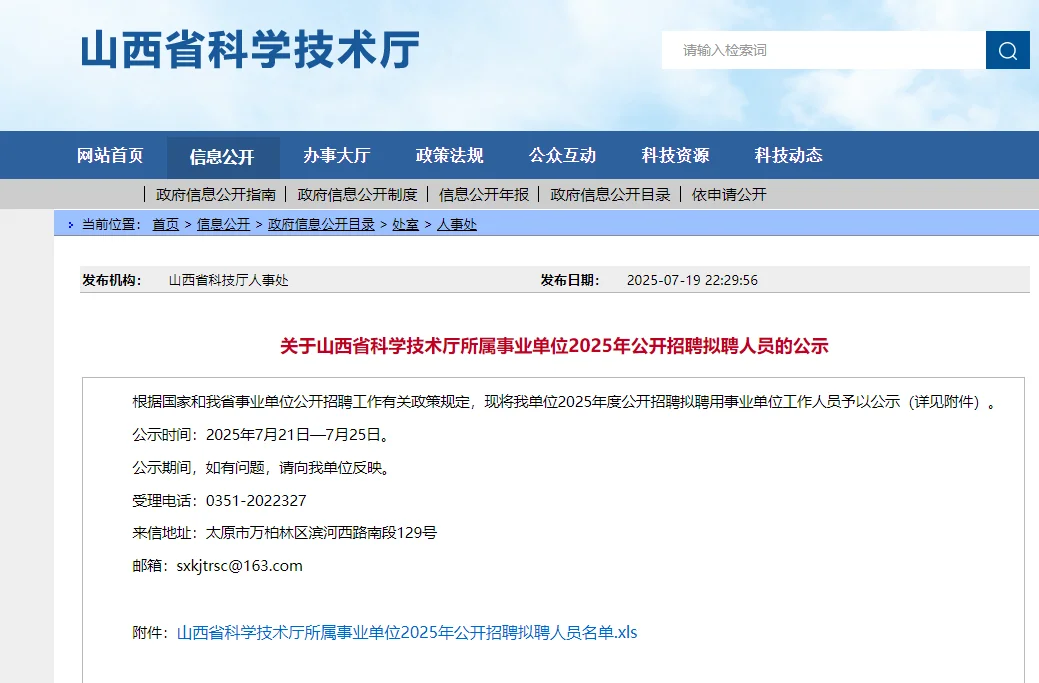Screen dimensions: 1039x683
Task: Download the 拟聘人员名单.xls attachment
Action: pos(407,633)
